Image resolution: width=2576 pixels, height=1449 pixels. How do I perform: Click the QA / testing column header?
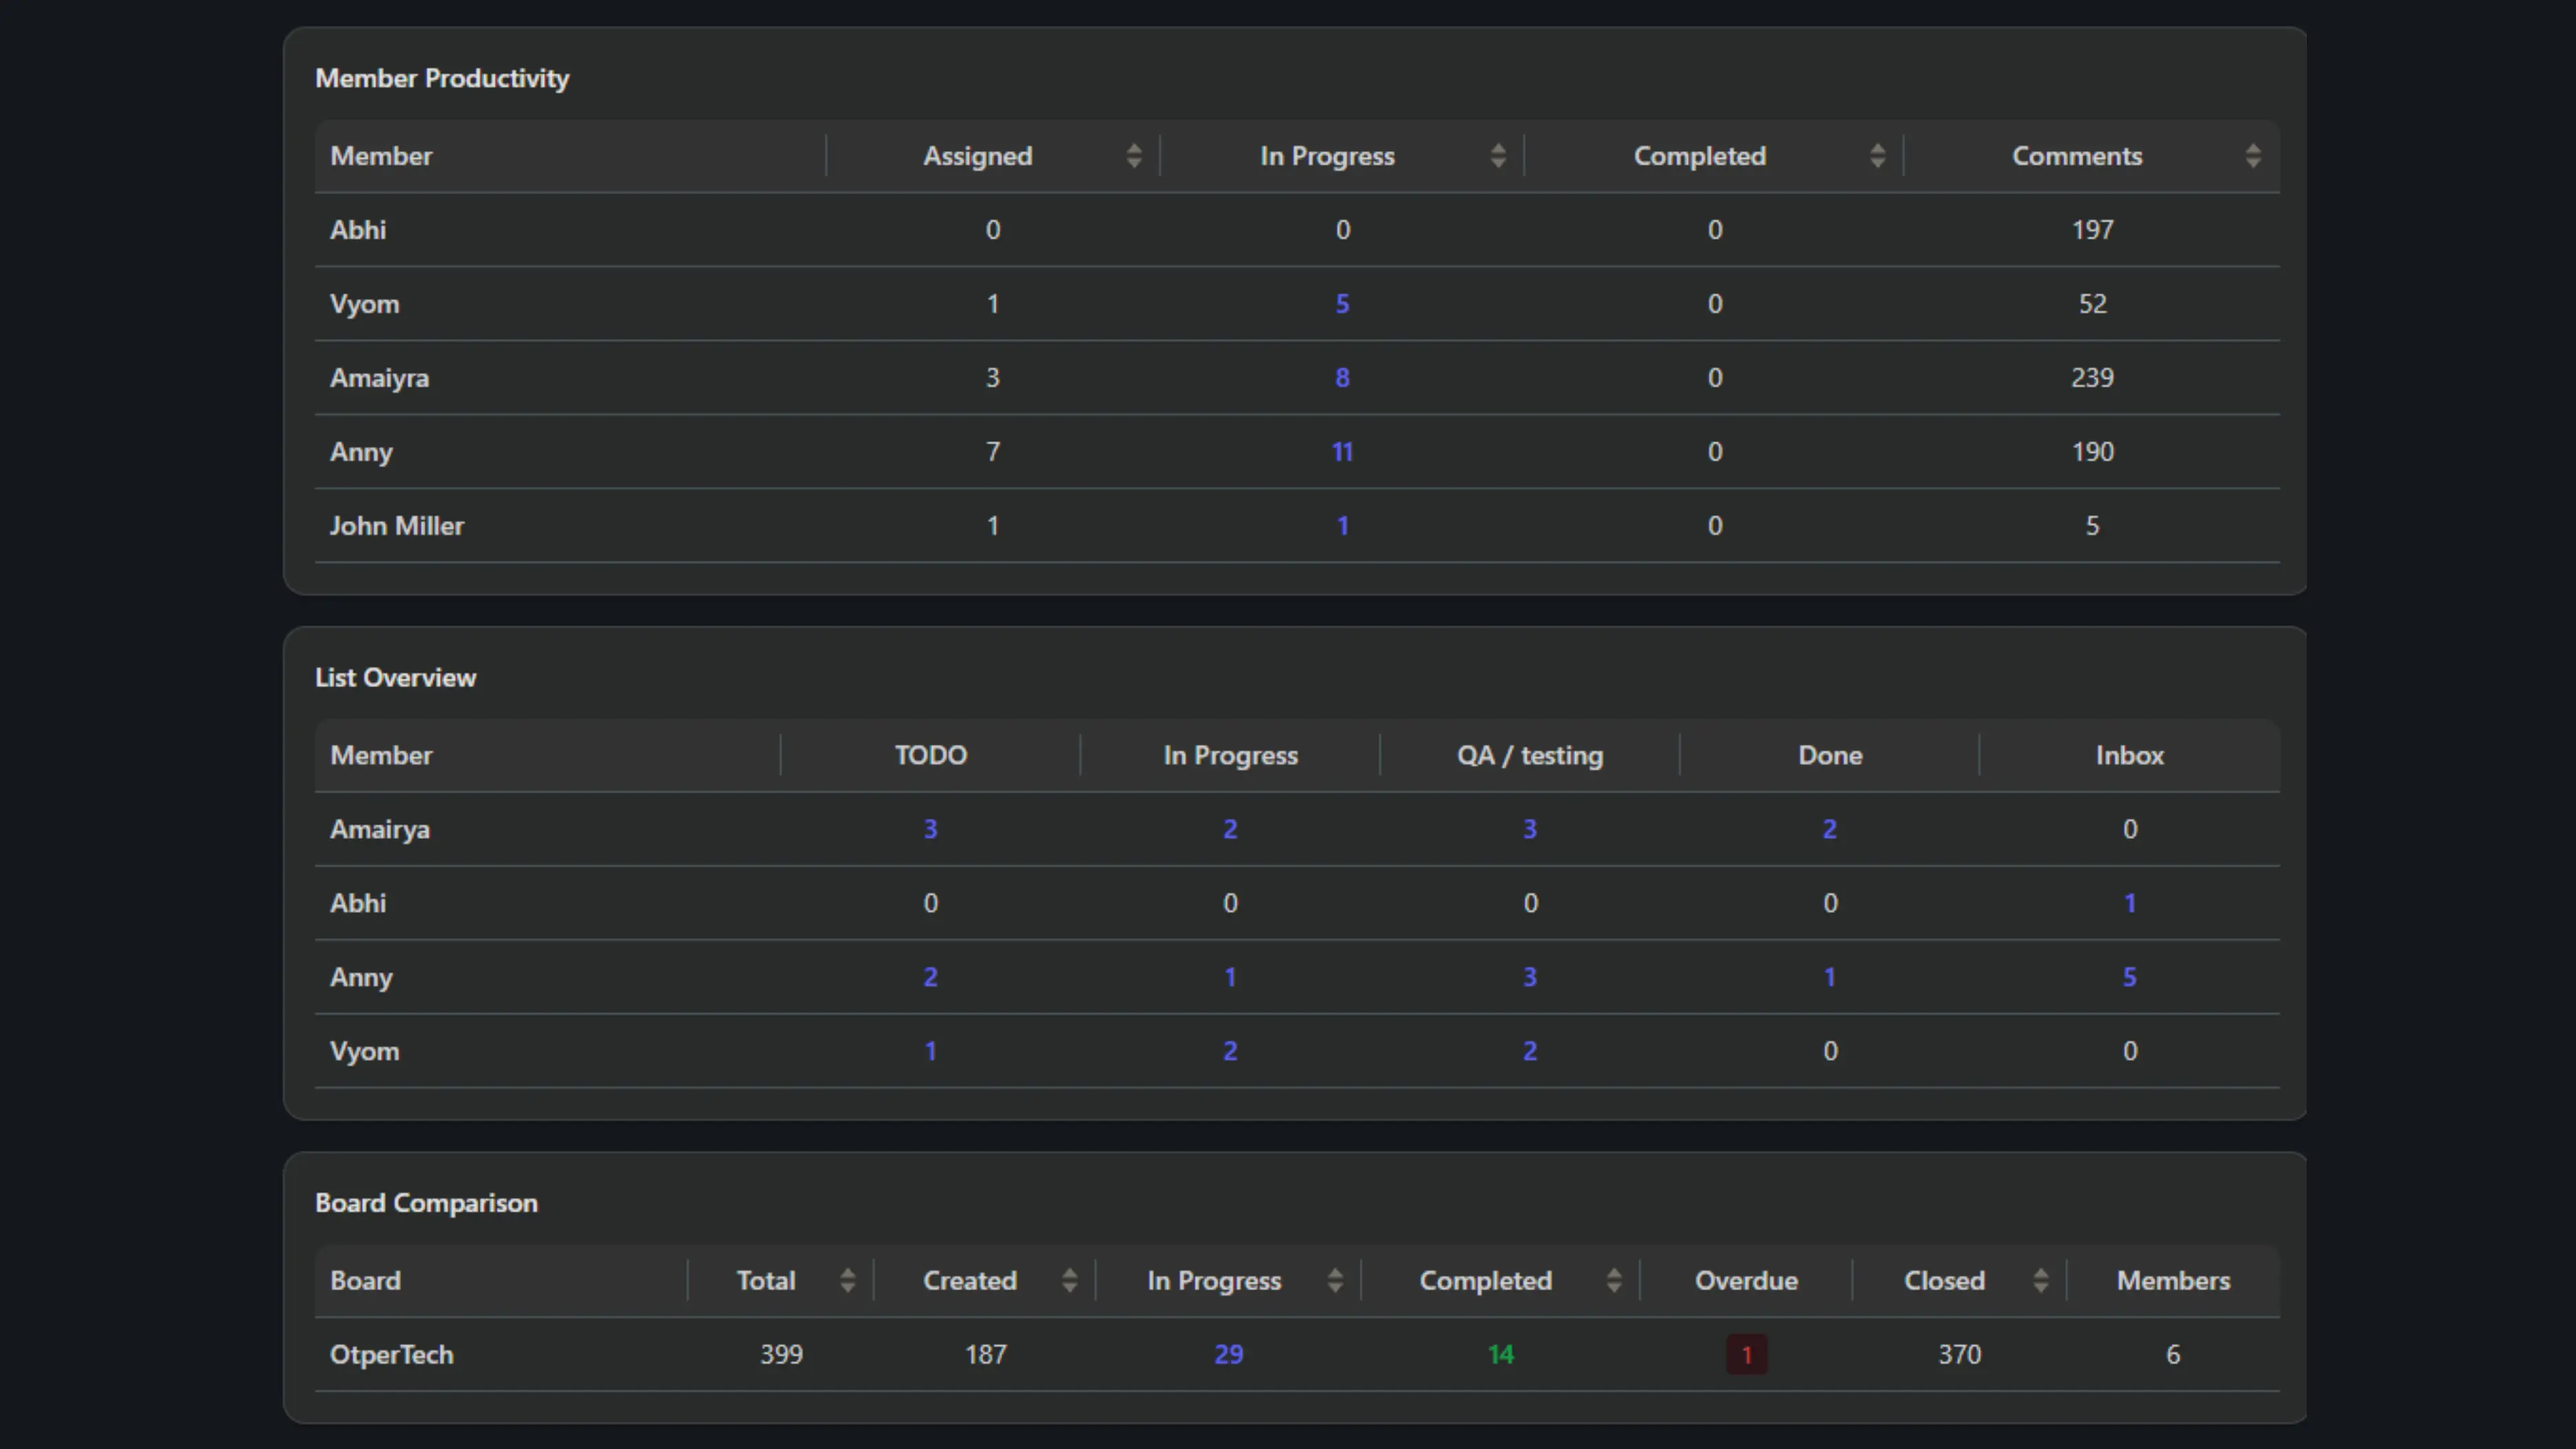point(1529,755)
